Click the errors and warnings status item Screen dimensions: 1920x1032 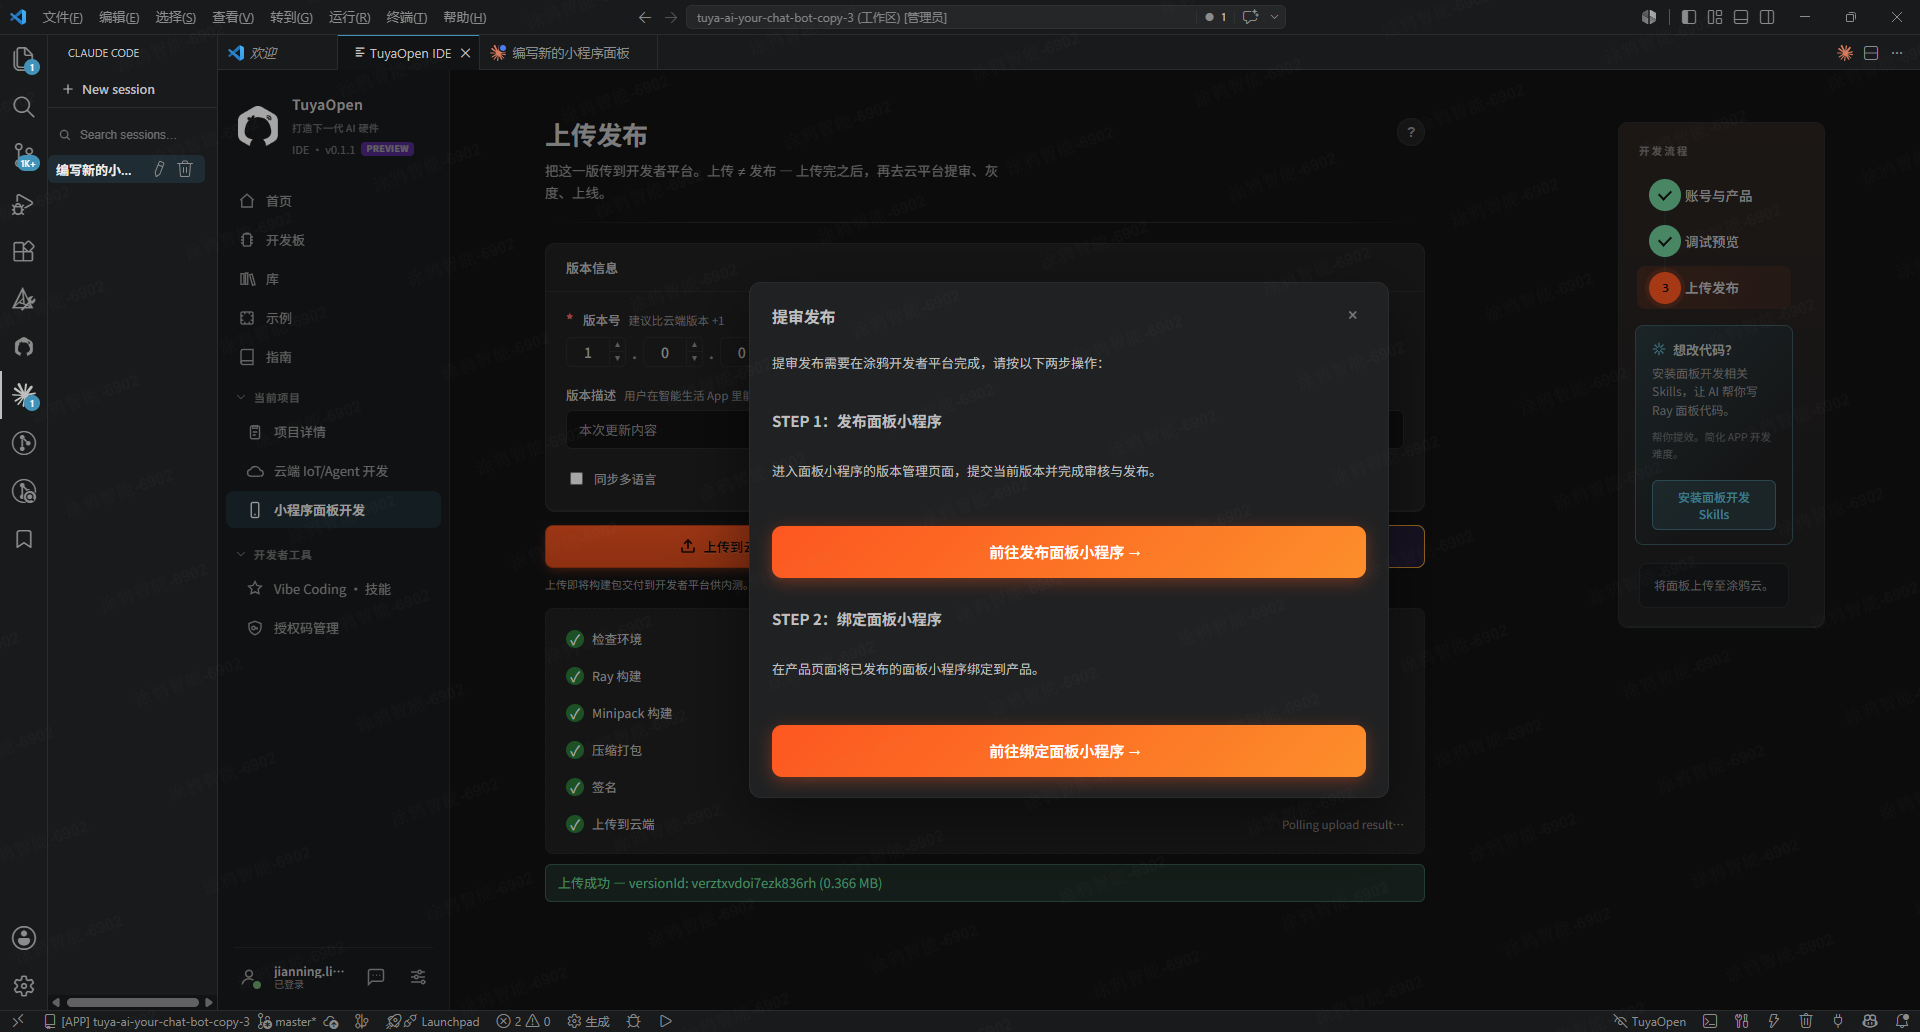(x=524, y=1021)
